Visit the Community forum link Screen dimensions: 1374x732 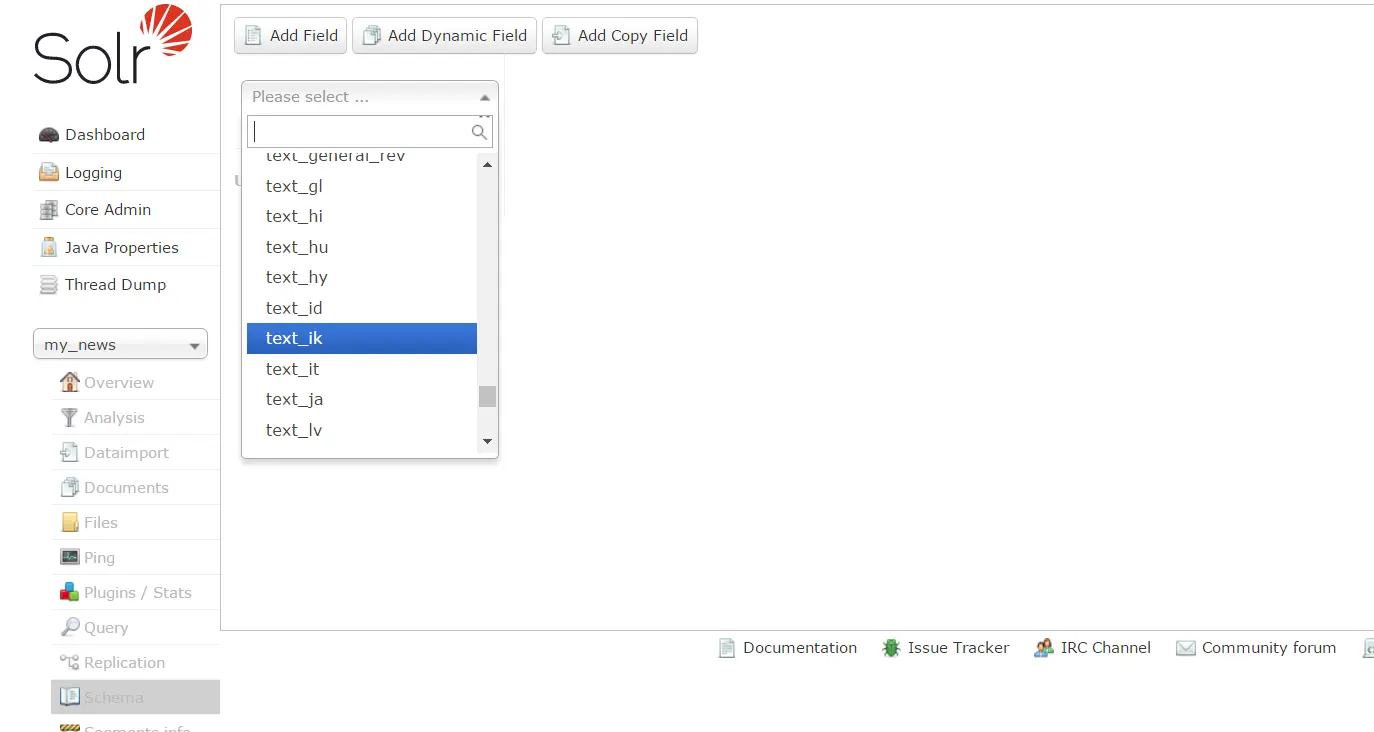1269,648
